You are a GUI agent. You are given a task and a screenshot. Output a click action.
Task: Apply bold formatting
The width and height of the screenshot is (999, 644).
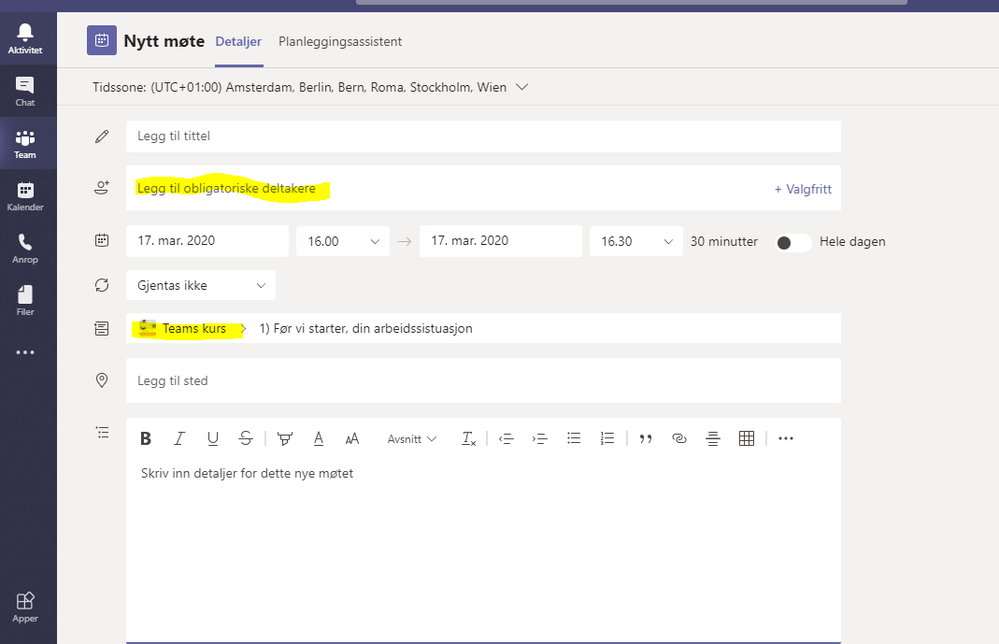click(146, 438)
